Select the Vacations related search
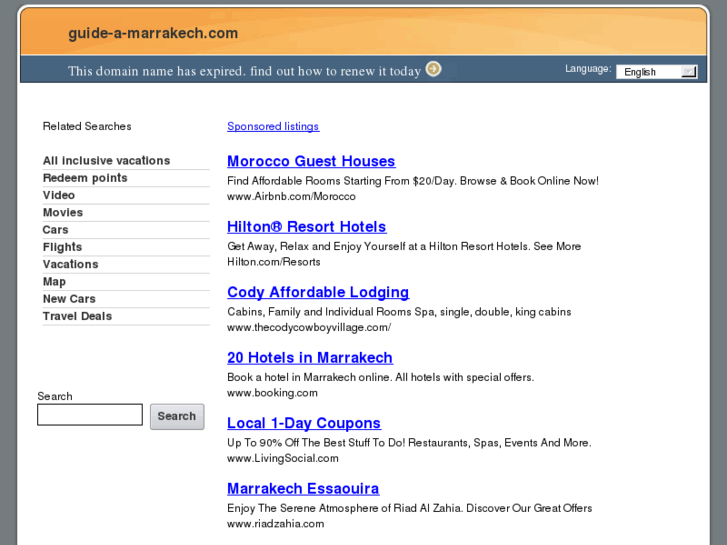This screenshot has width=727, height=545. (70, 264)
